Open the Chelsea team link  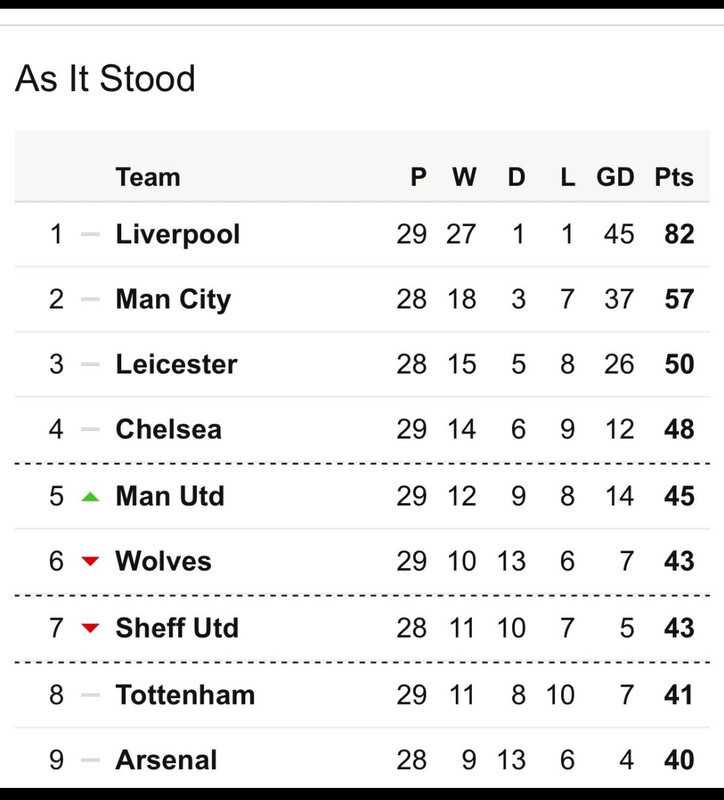click(x=168, y=429)
